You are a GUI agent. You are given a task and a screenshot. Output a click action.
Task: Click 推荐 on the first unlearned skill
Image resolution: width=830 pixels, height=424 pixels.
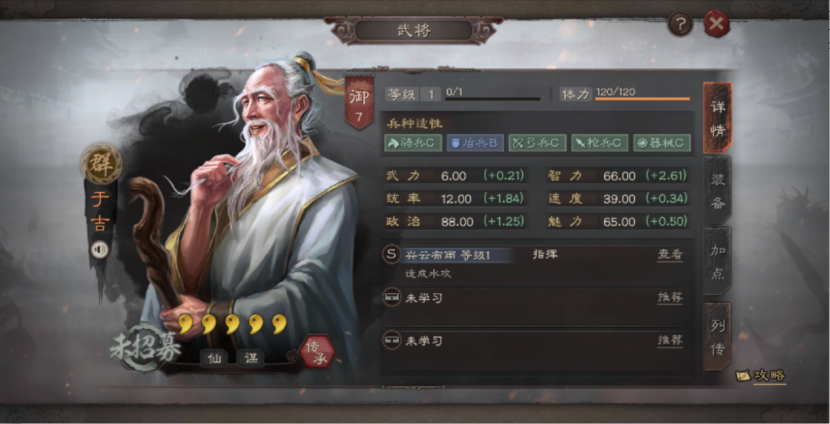[x=670, y=297]
